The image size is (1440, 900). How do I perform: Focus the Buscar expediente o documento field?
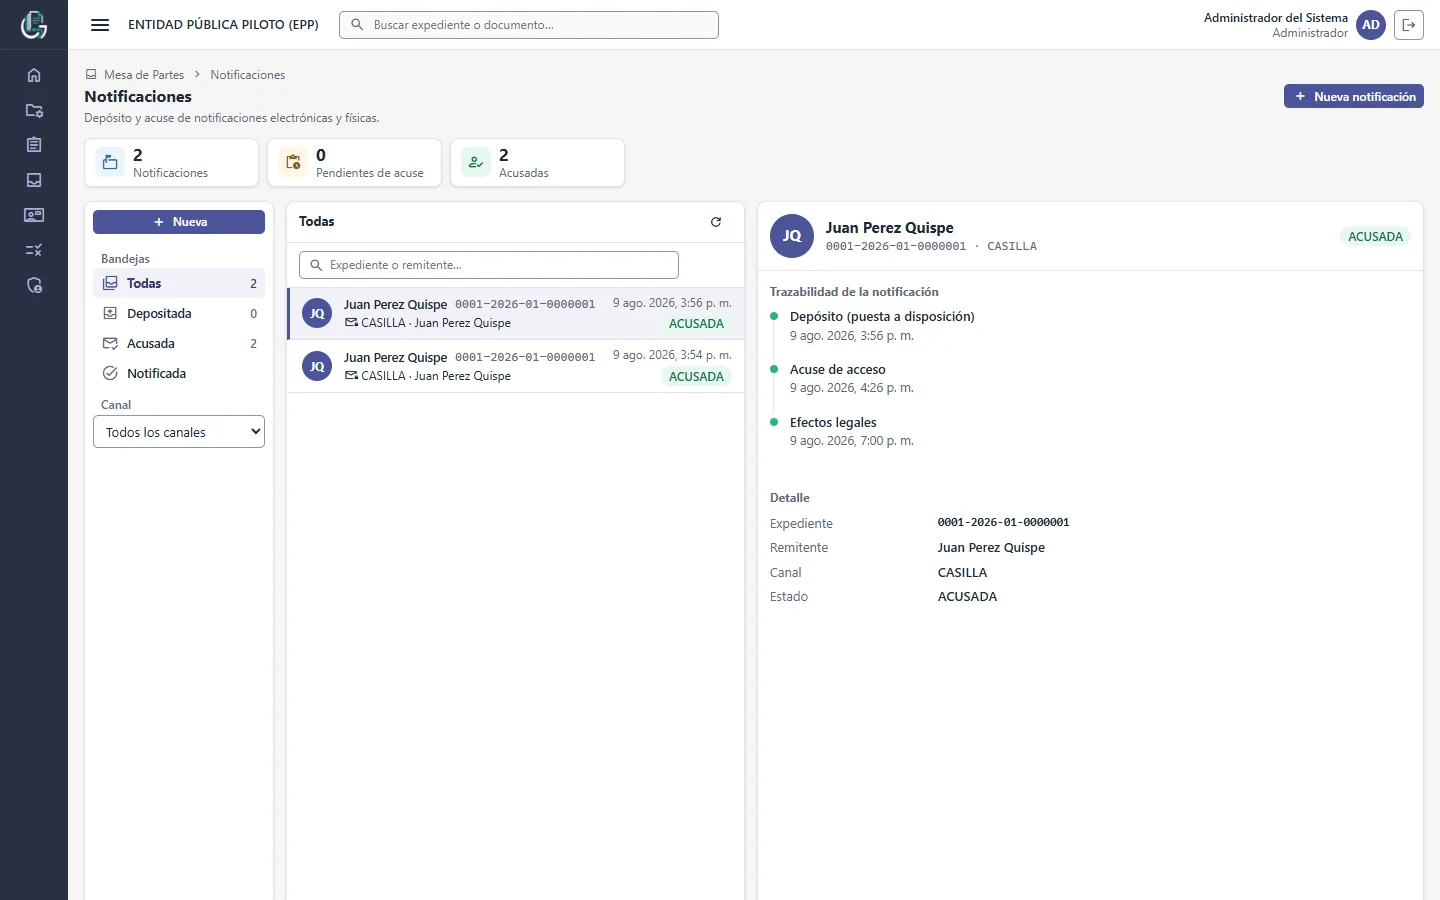(529, 25)
